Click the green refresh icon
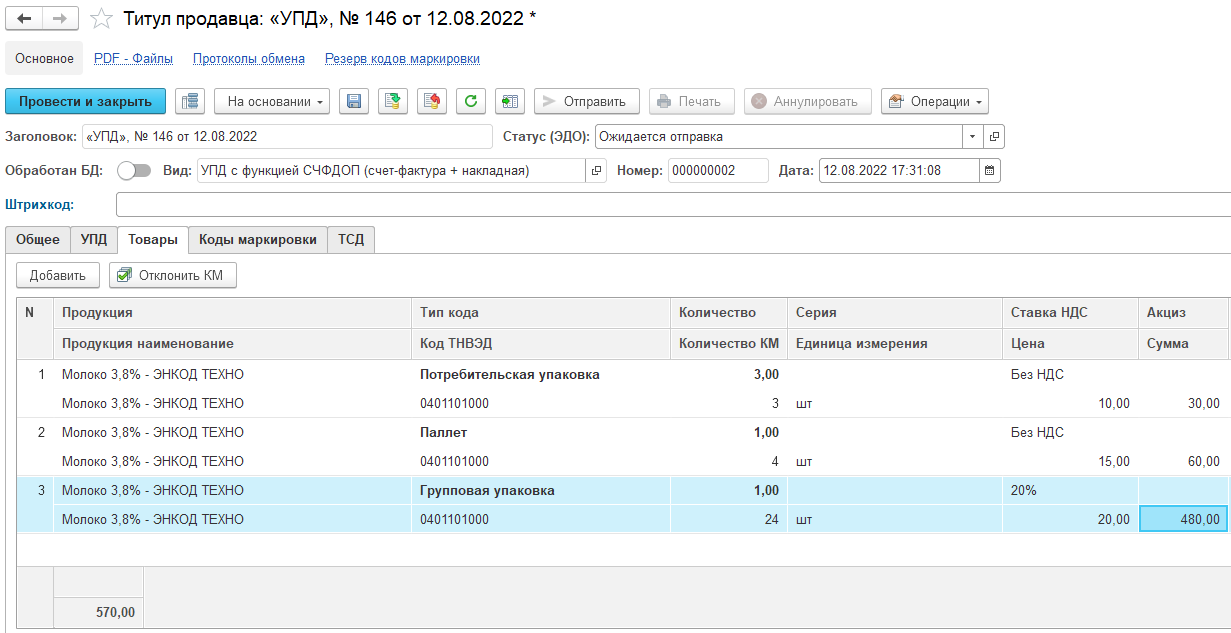The image size is (1231, 633). coord(471,101)
